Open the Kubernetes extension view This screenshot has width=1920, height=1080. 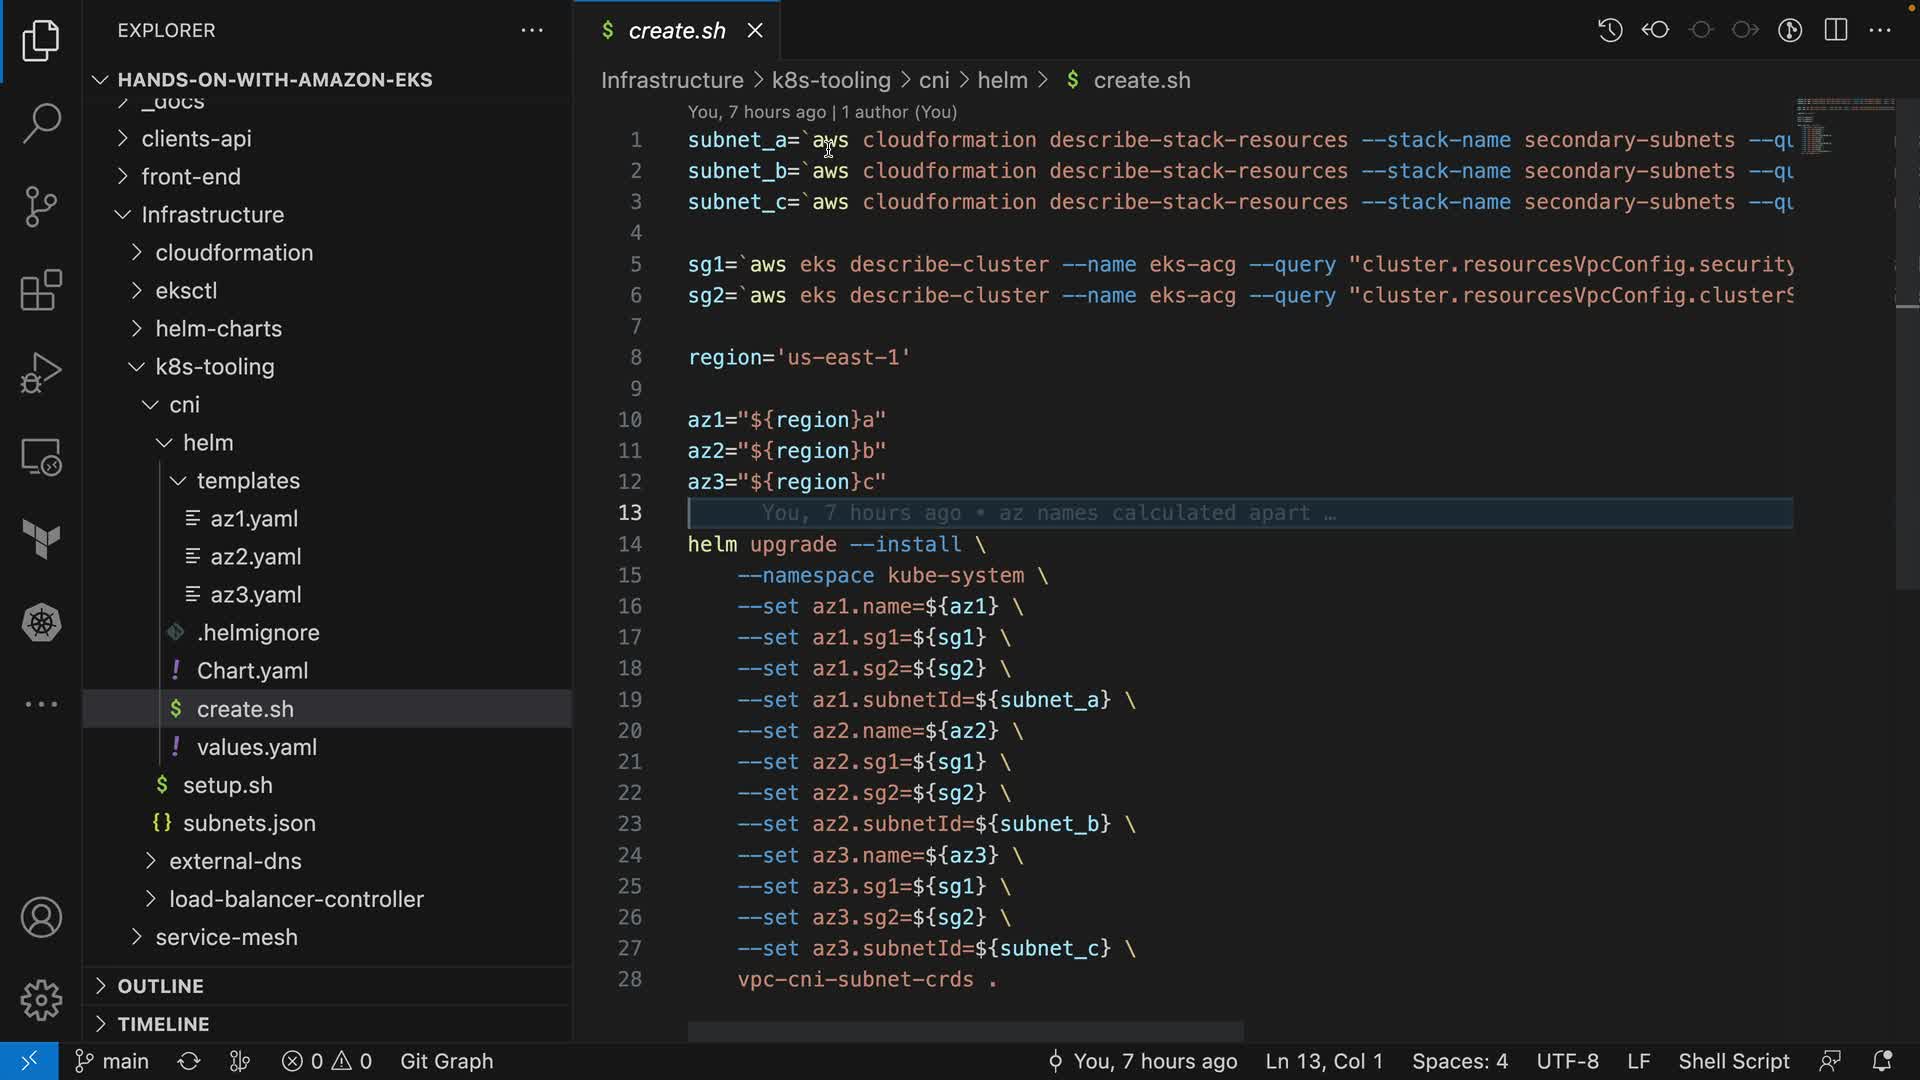[x=41, y=623]
